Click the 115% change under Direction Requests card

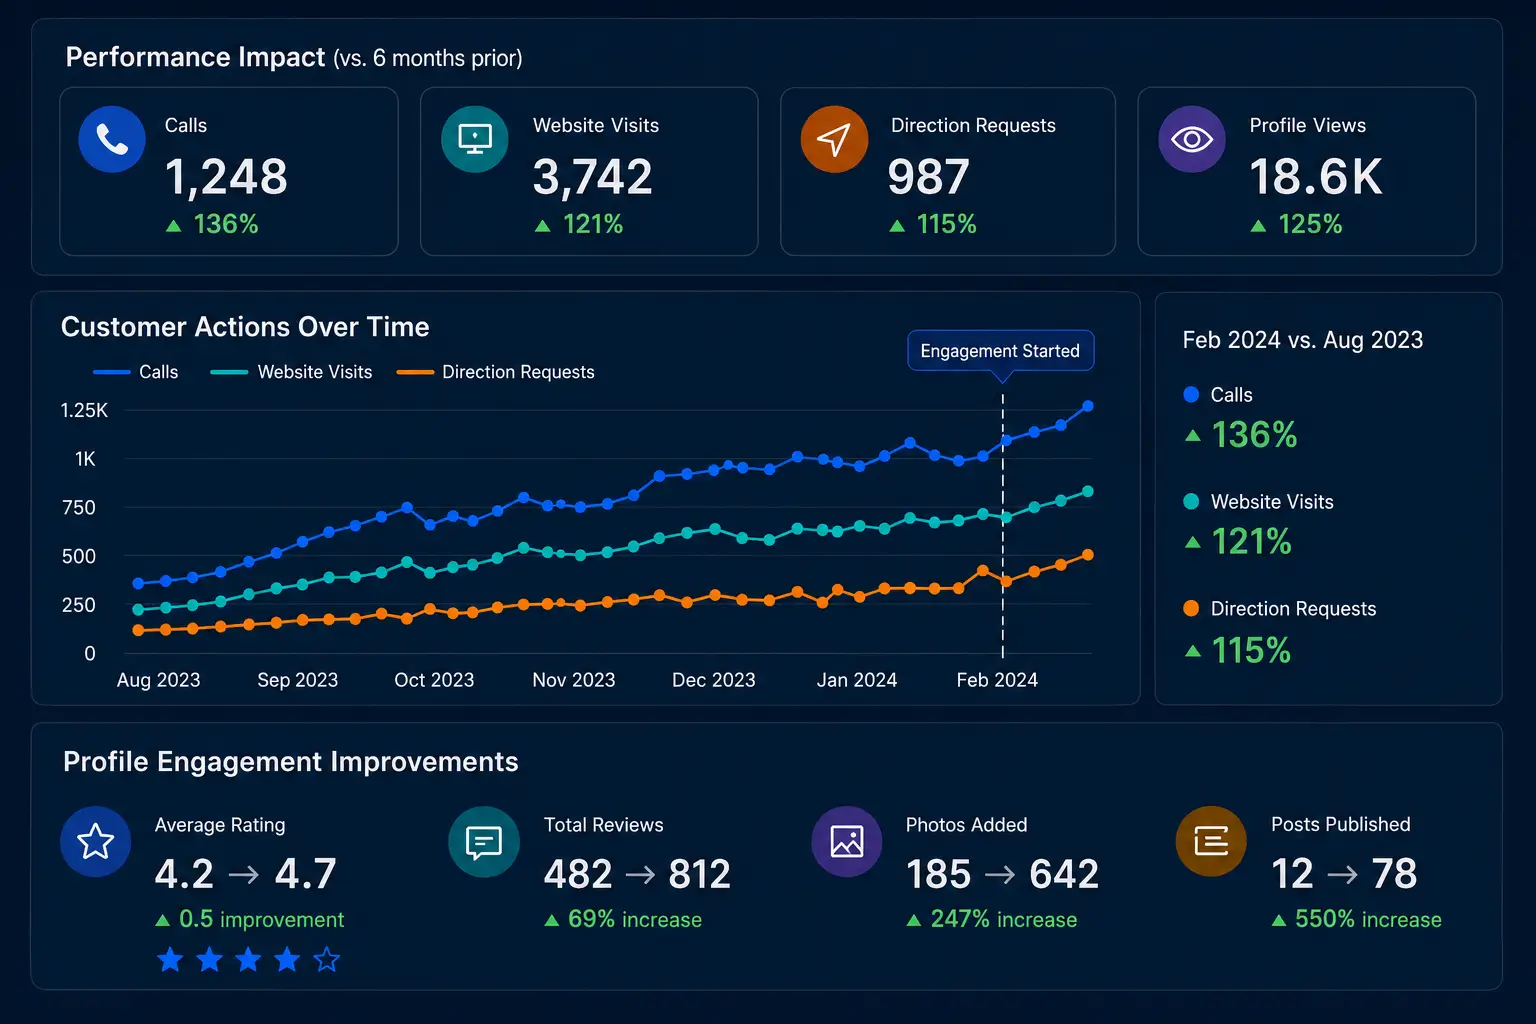point(947,224)
